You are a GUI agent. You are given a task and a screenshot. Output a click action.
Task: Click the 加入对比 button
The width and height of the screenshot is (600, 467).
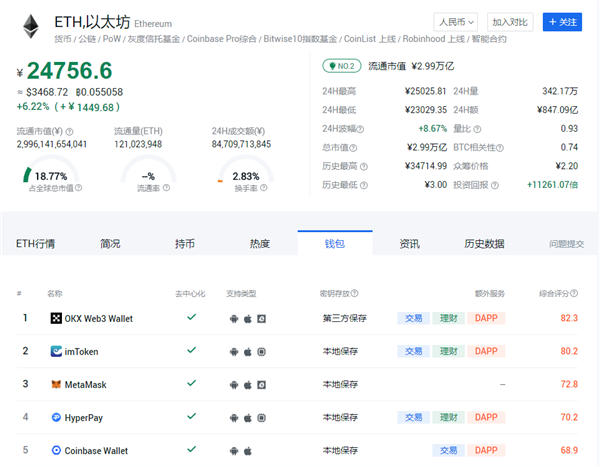[x=510, y=22]
